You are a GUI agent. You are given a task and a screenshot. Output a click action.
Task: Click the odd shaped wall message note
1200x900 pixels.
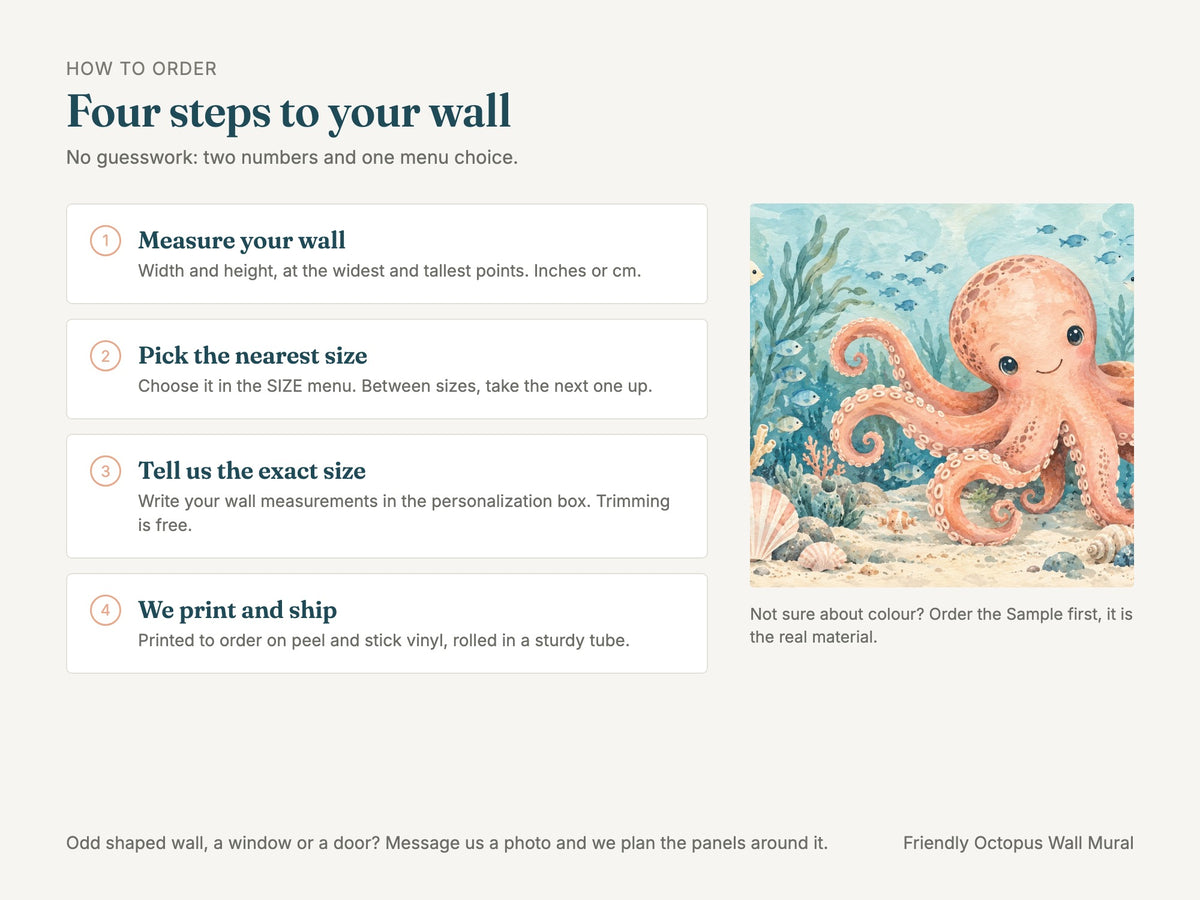pyautogui.click(x=447, y=843)
